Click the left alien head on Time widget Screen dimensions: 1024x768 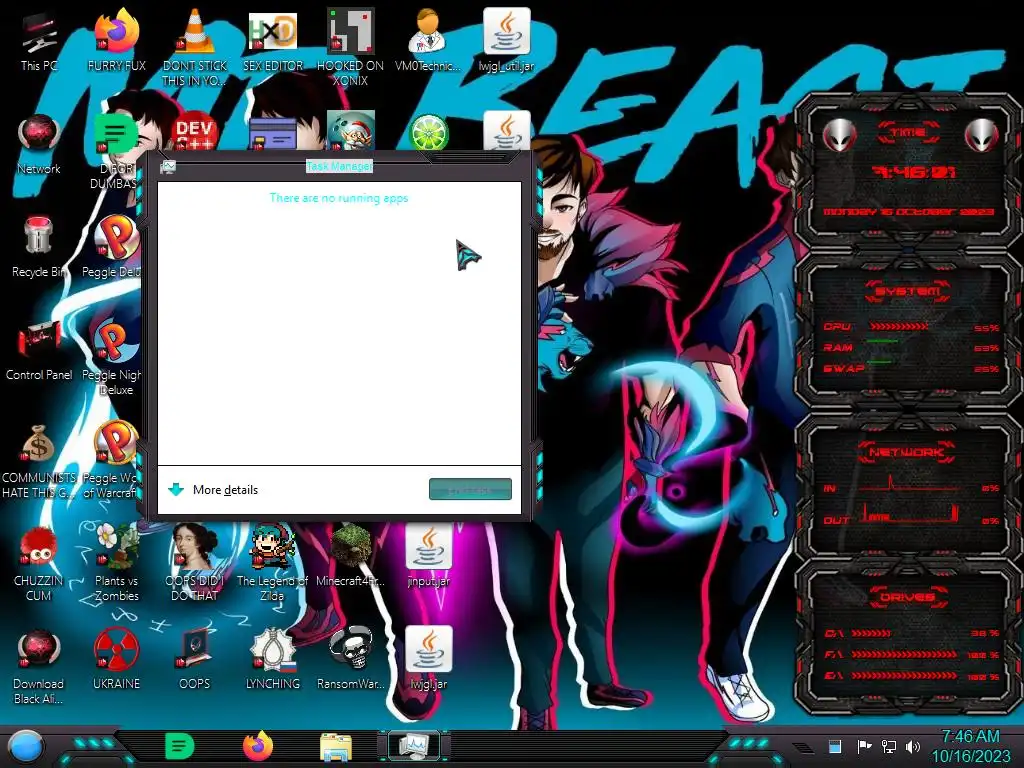pyautogui.click(x=839, y=135)
